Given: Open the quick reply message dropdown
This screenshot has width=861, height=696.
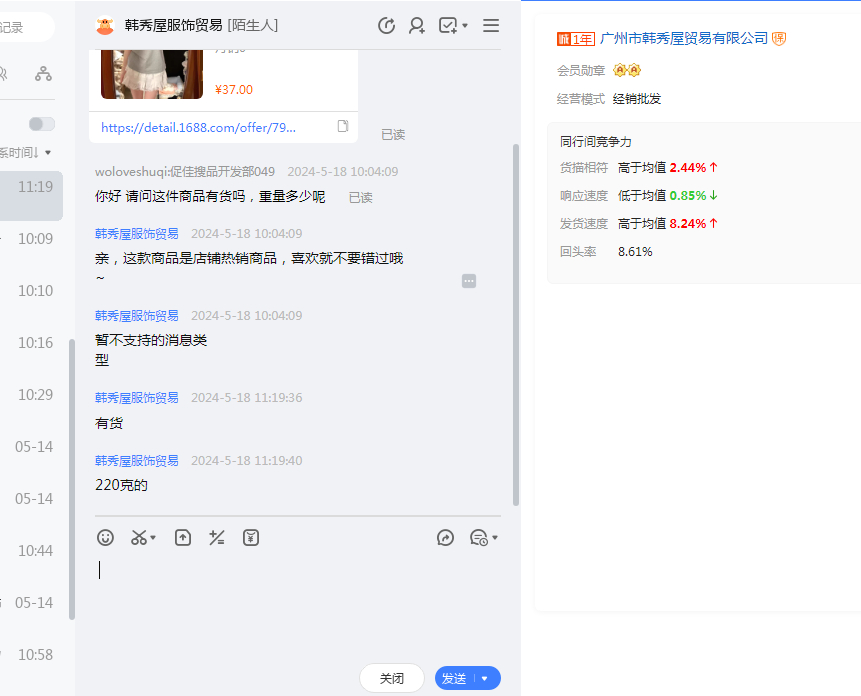Looking at the screenshot, I should tap(484, 538).
